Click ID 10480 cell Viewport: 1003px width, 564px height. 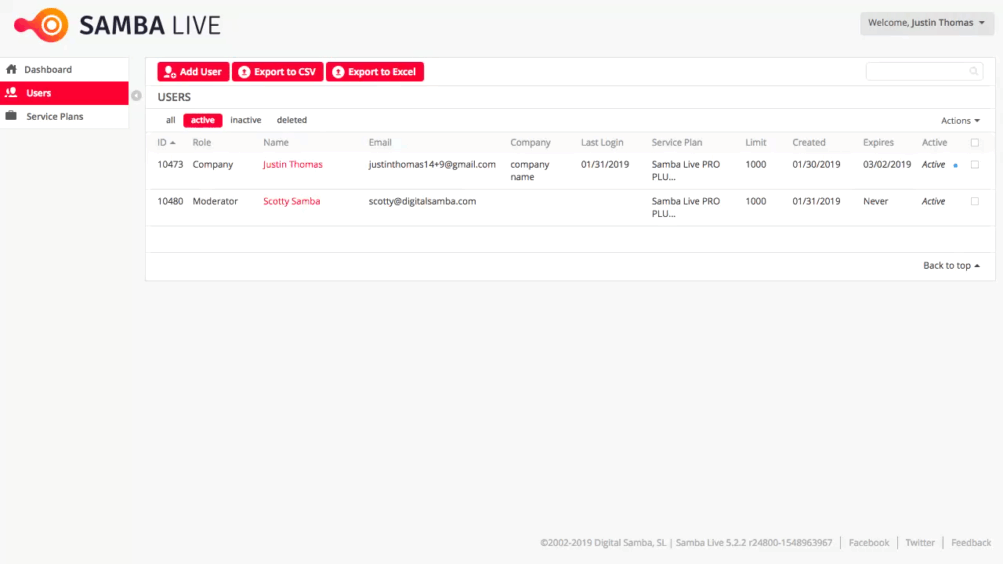point(170,201)
